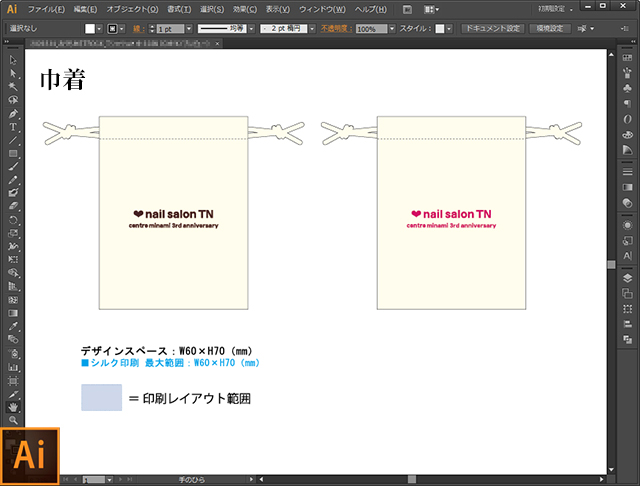
Task: Select the Pen tool
Action: pos(13,114)
